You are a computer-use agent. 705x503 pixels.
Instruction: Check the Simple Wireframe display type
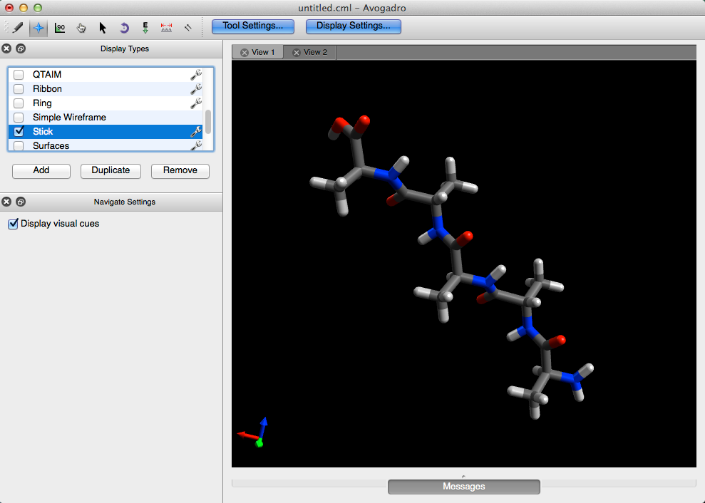(x=19, y=117)
